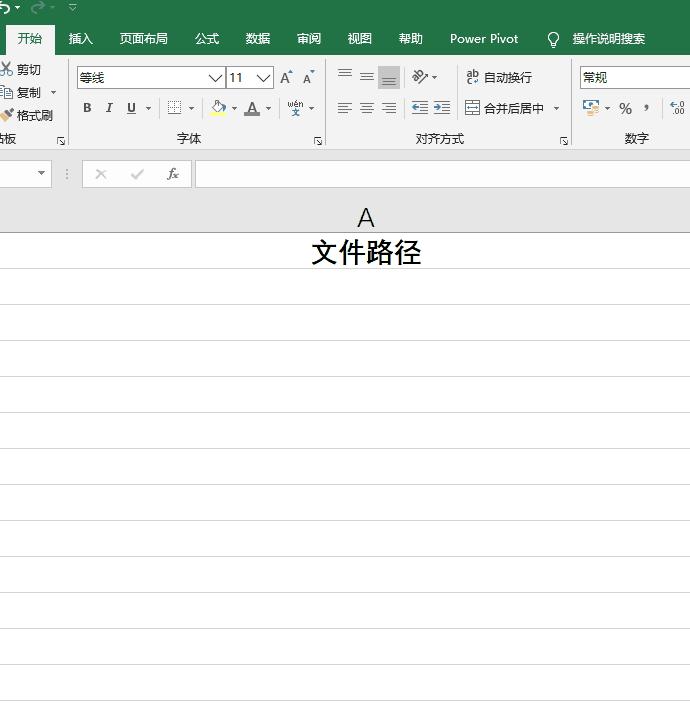This screenshot has height=728, width=690.
Task: Open the Undo history dropdown arrow
Action: (x=18, y=8)
